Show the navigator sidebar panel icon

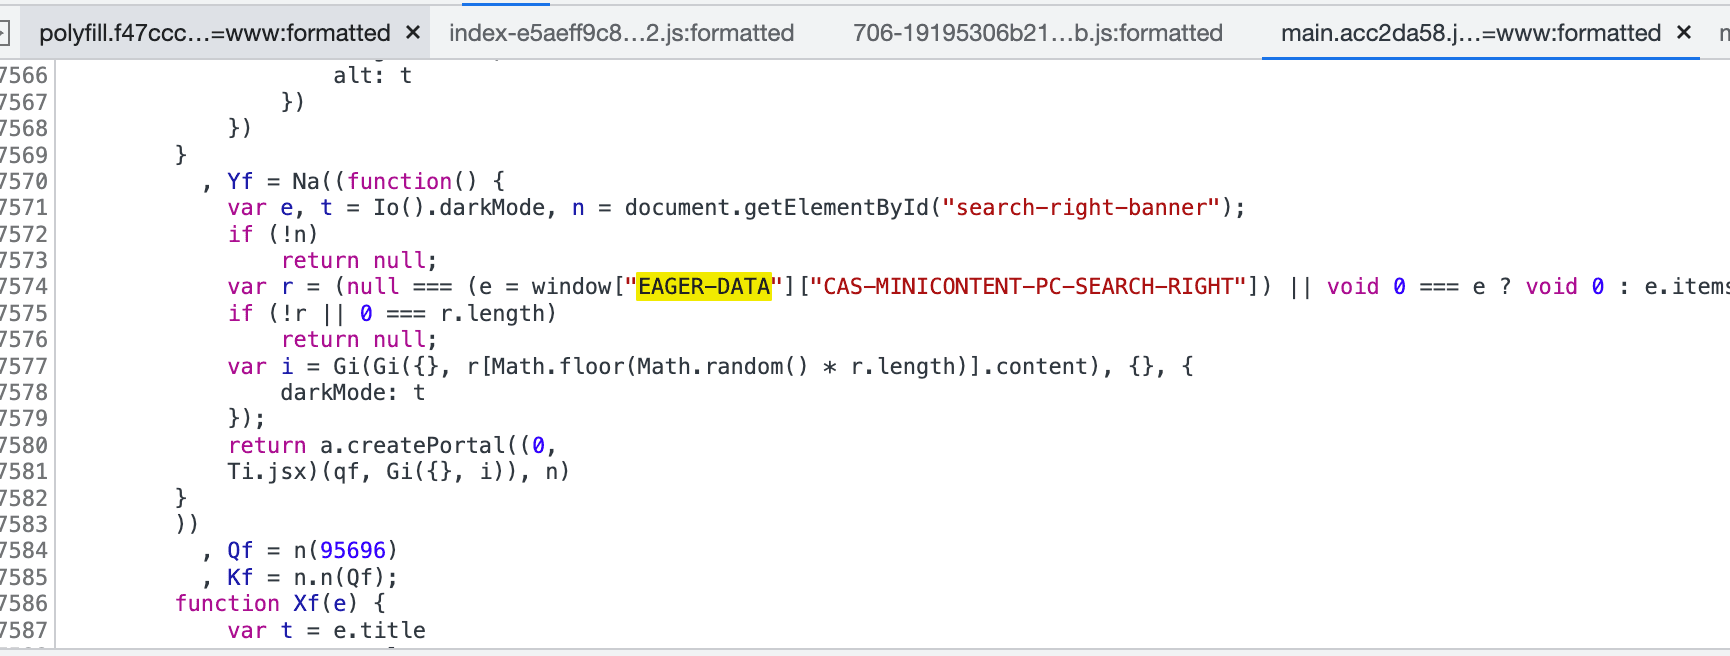4,33
